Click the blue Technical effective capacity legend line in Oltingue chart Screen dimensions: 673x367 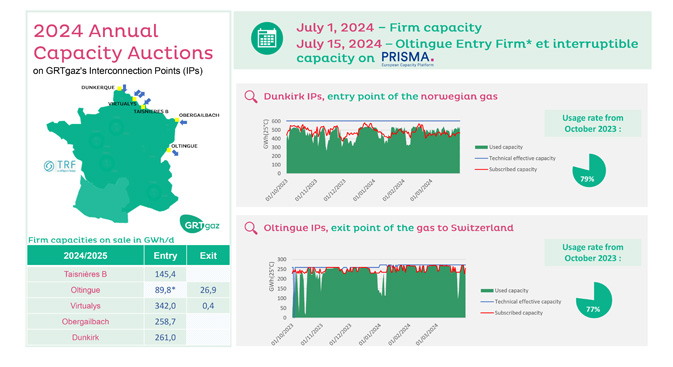pyautogui.click(x=487, y=302)
